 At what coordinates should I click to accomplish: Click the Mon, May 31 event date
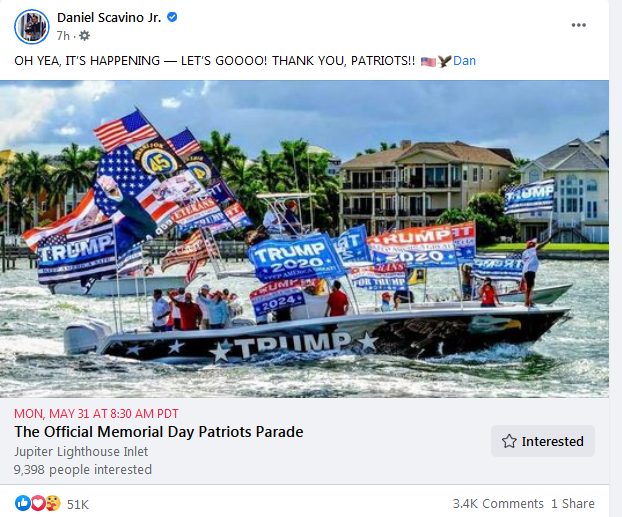coord(96,414)
